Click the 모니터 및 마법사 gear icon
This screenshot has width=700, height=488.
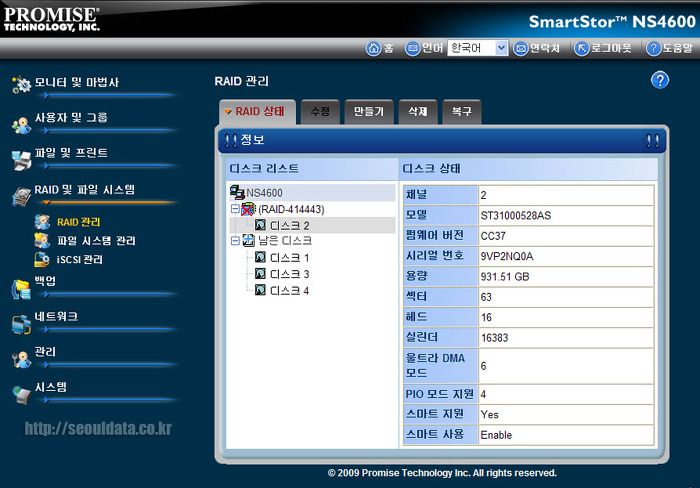(x=21, y=84)
